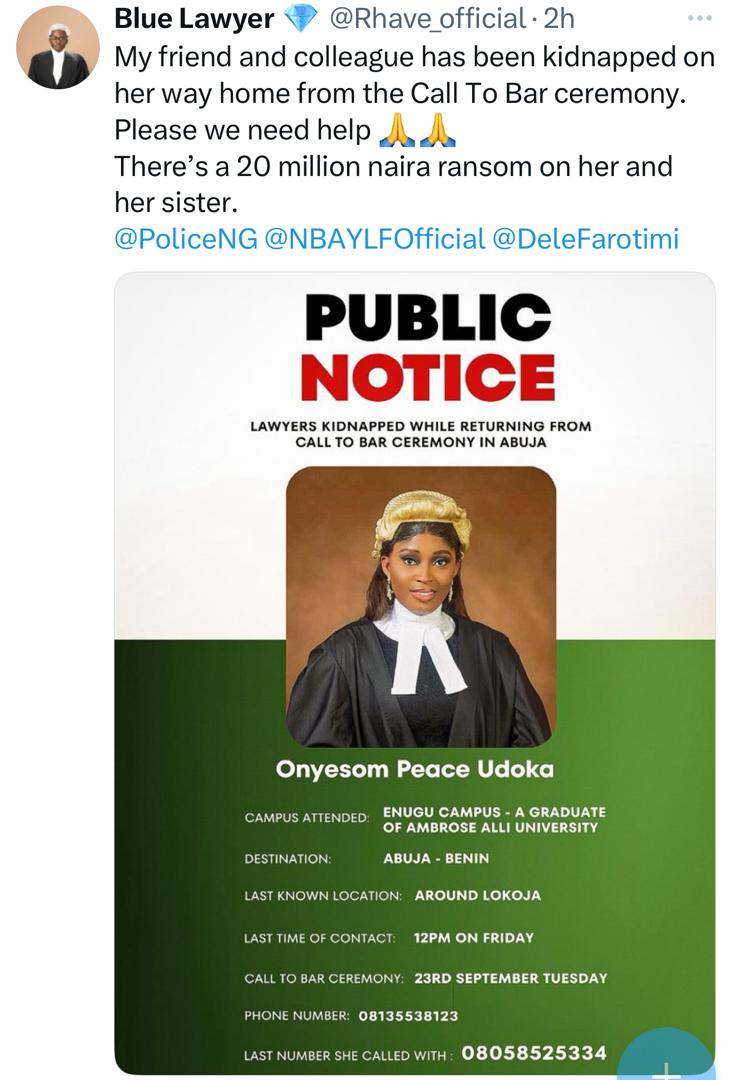Click the Blue Lawyer display name
This screenshot has height=1080, width=732.
click(x=194, y=19)
